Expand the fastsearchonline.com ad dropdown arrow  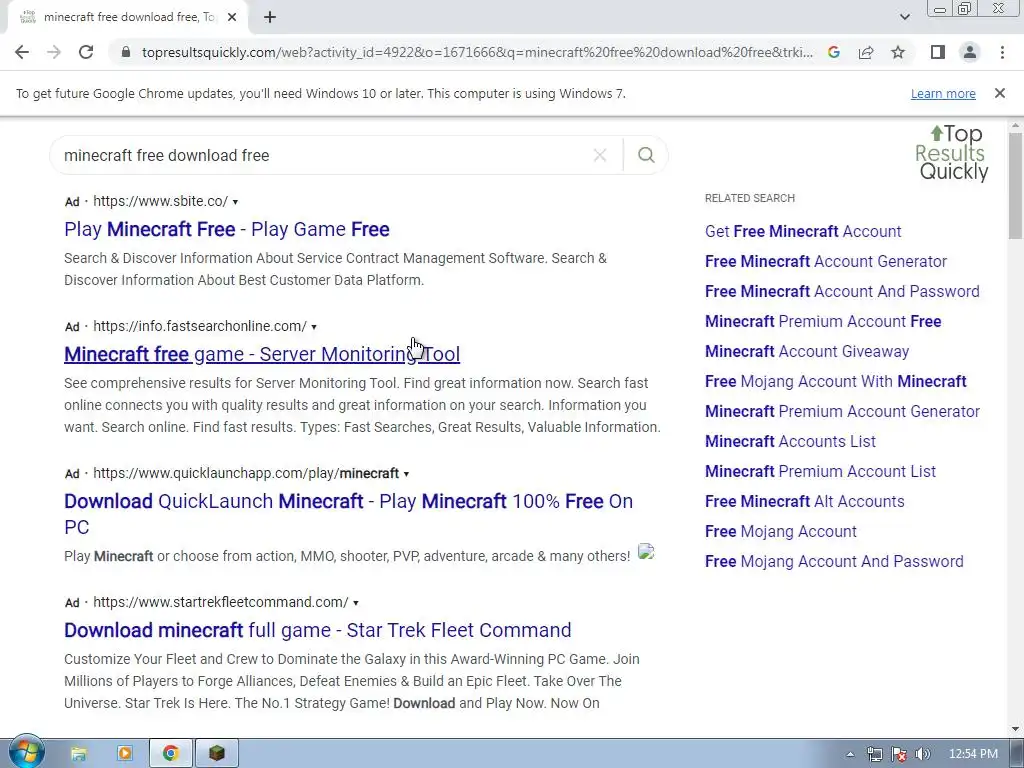pyautogui.click(x=313, y=327)
